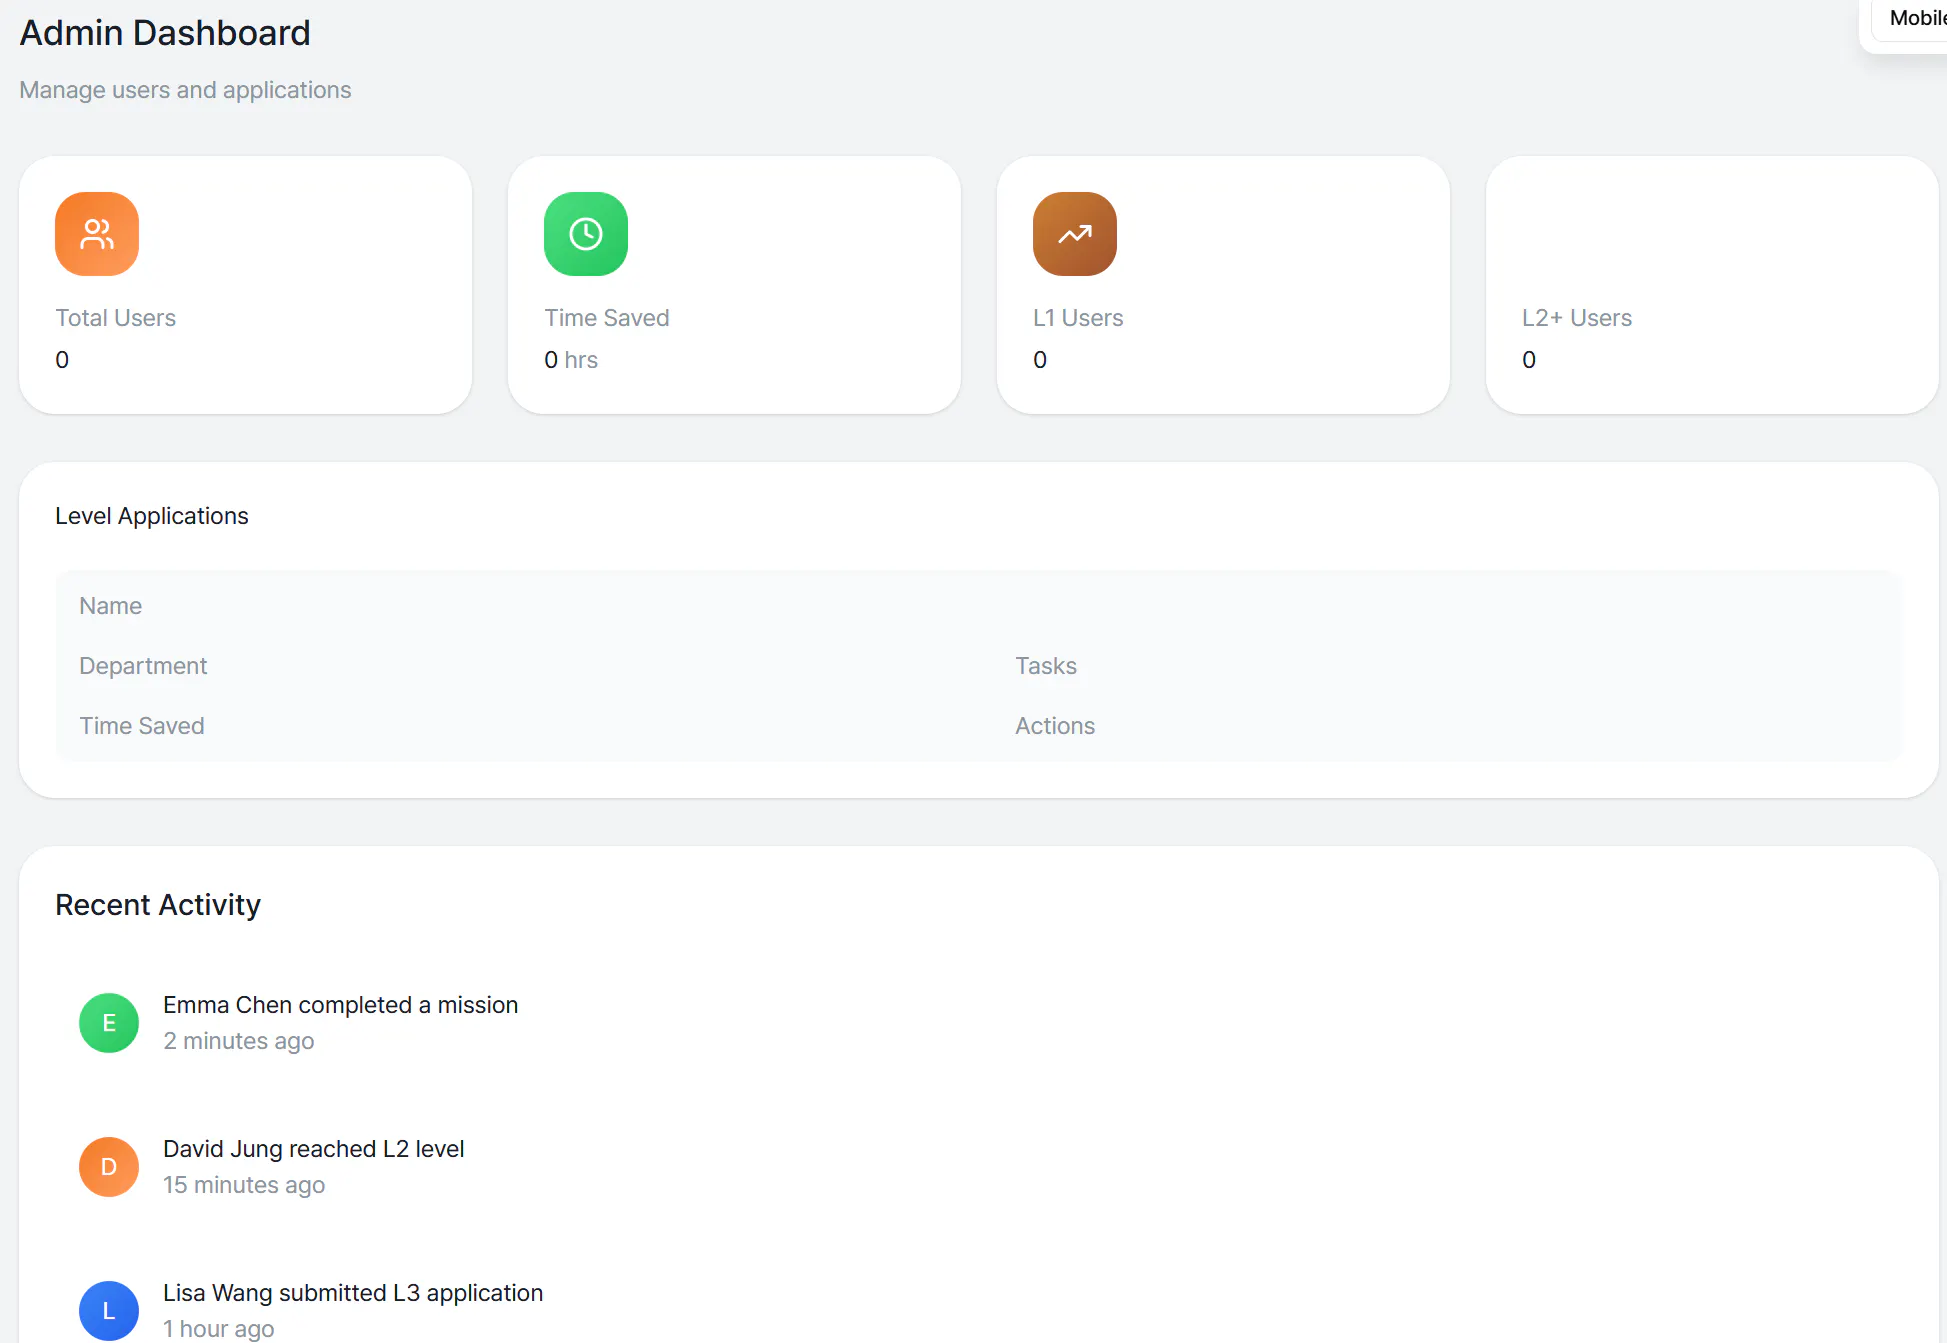Click the '0 hrs' Time Saved value
This screenshot has width=1947, height=1343.
pyautogui.click(x=571, y=360)
